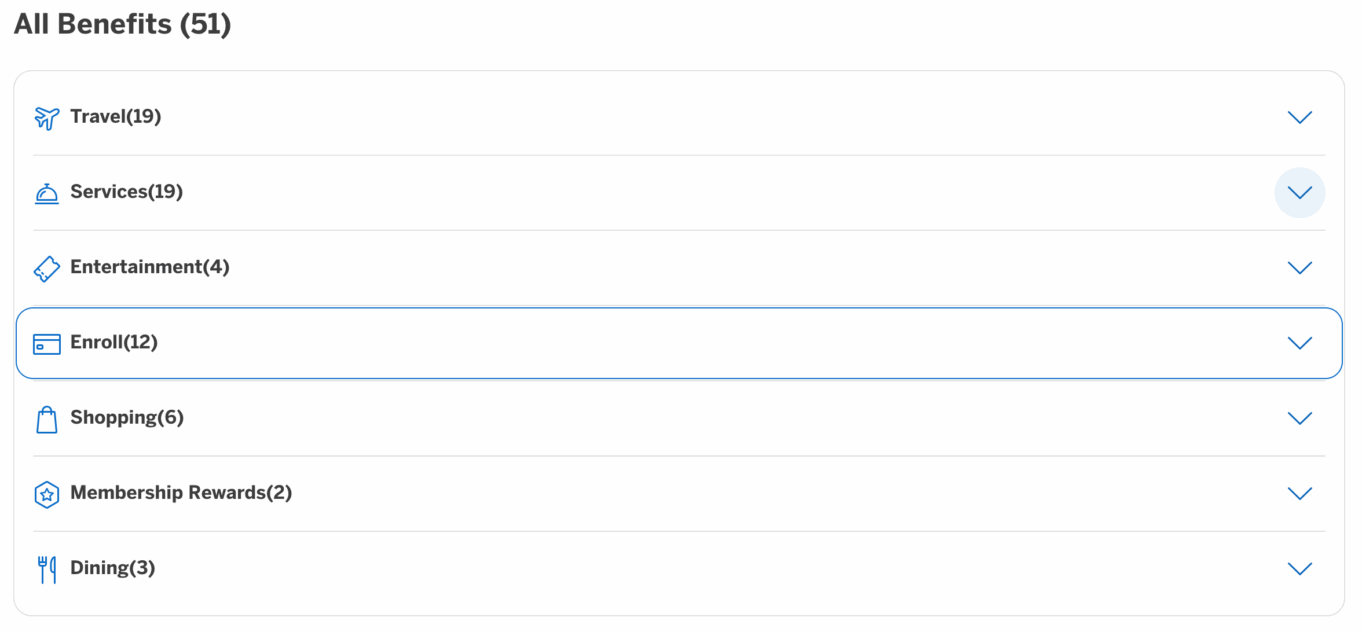1362x632 pixels.
Task: Select the Services(19) category label
Action: click(127, 192)
